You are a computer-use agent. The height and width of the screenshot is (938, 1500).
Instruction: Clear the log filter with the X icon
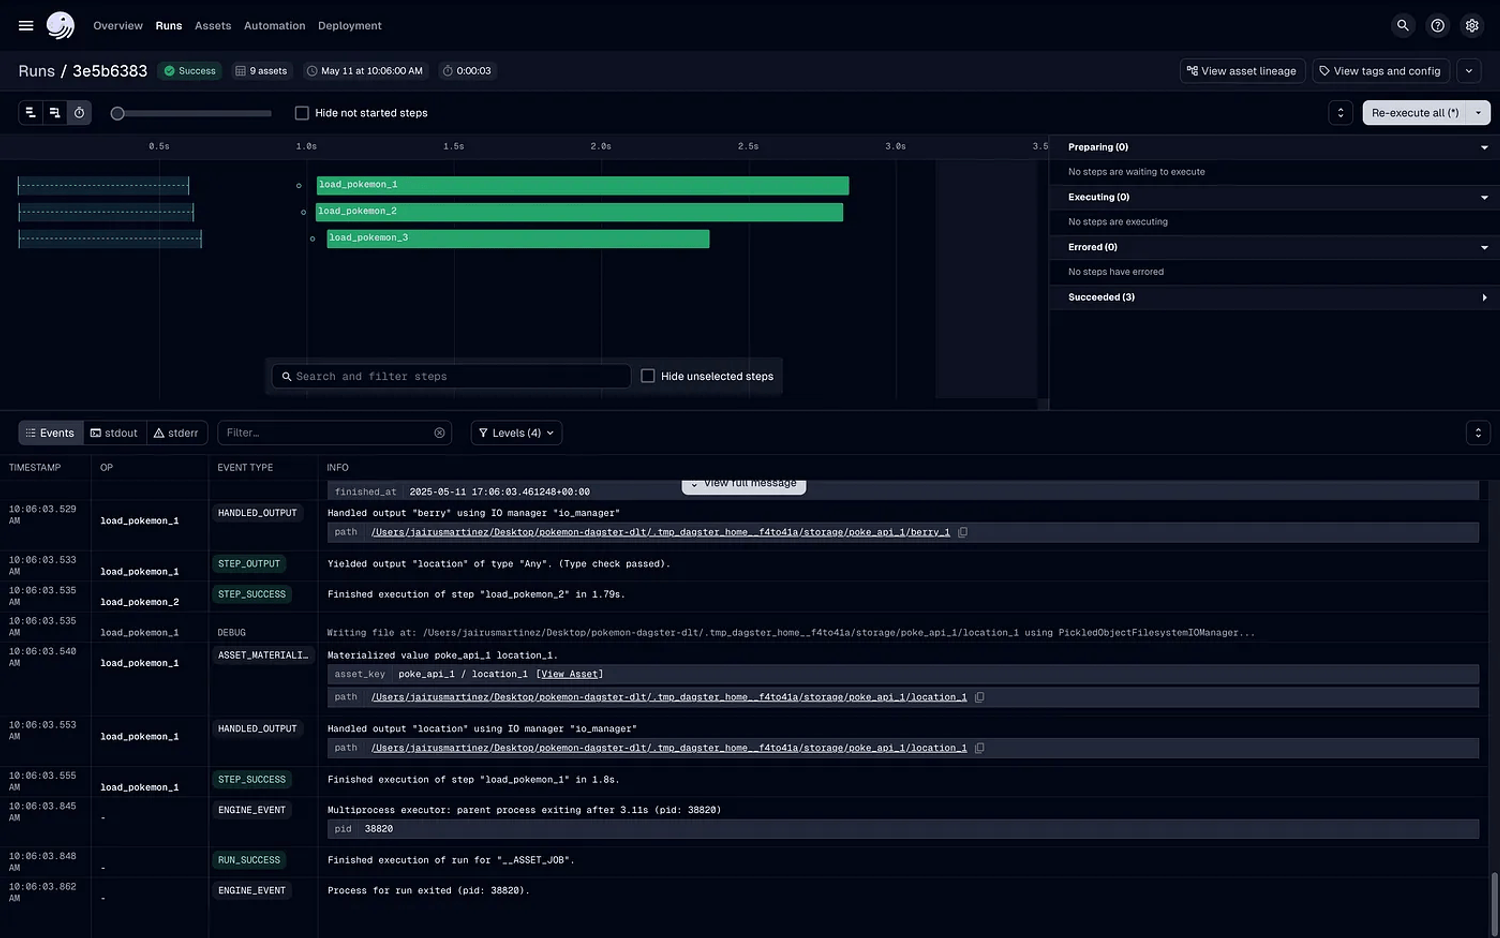tap(439, 433)
